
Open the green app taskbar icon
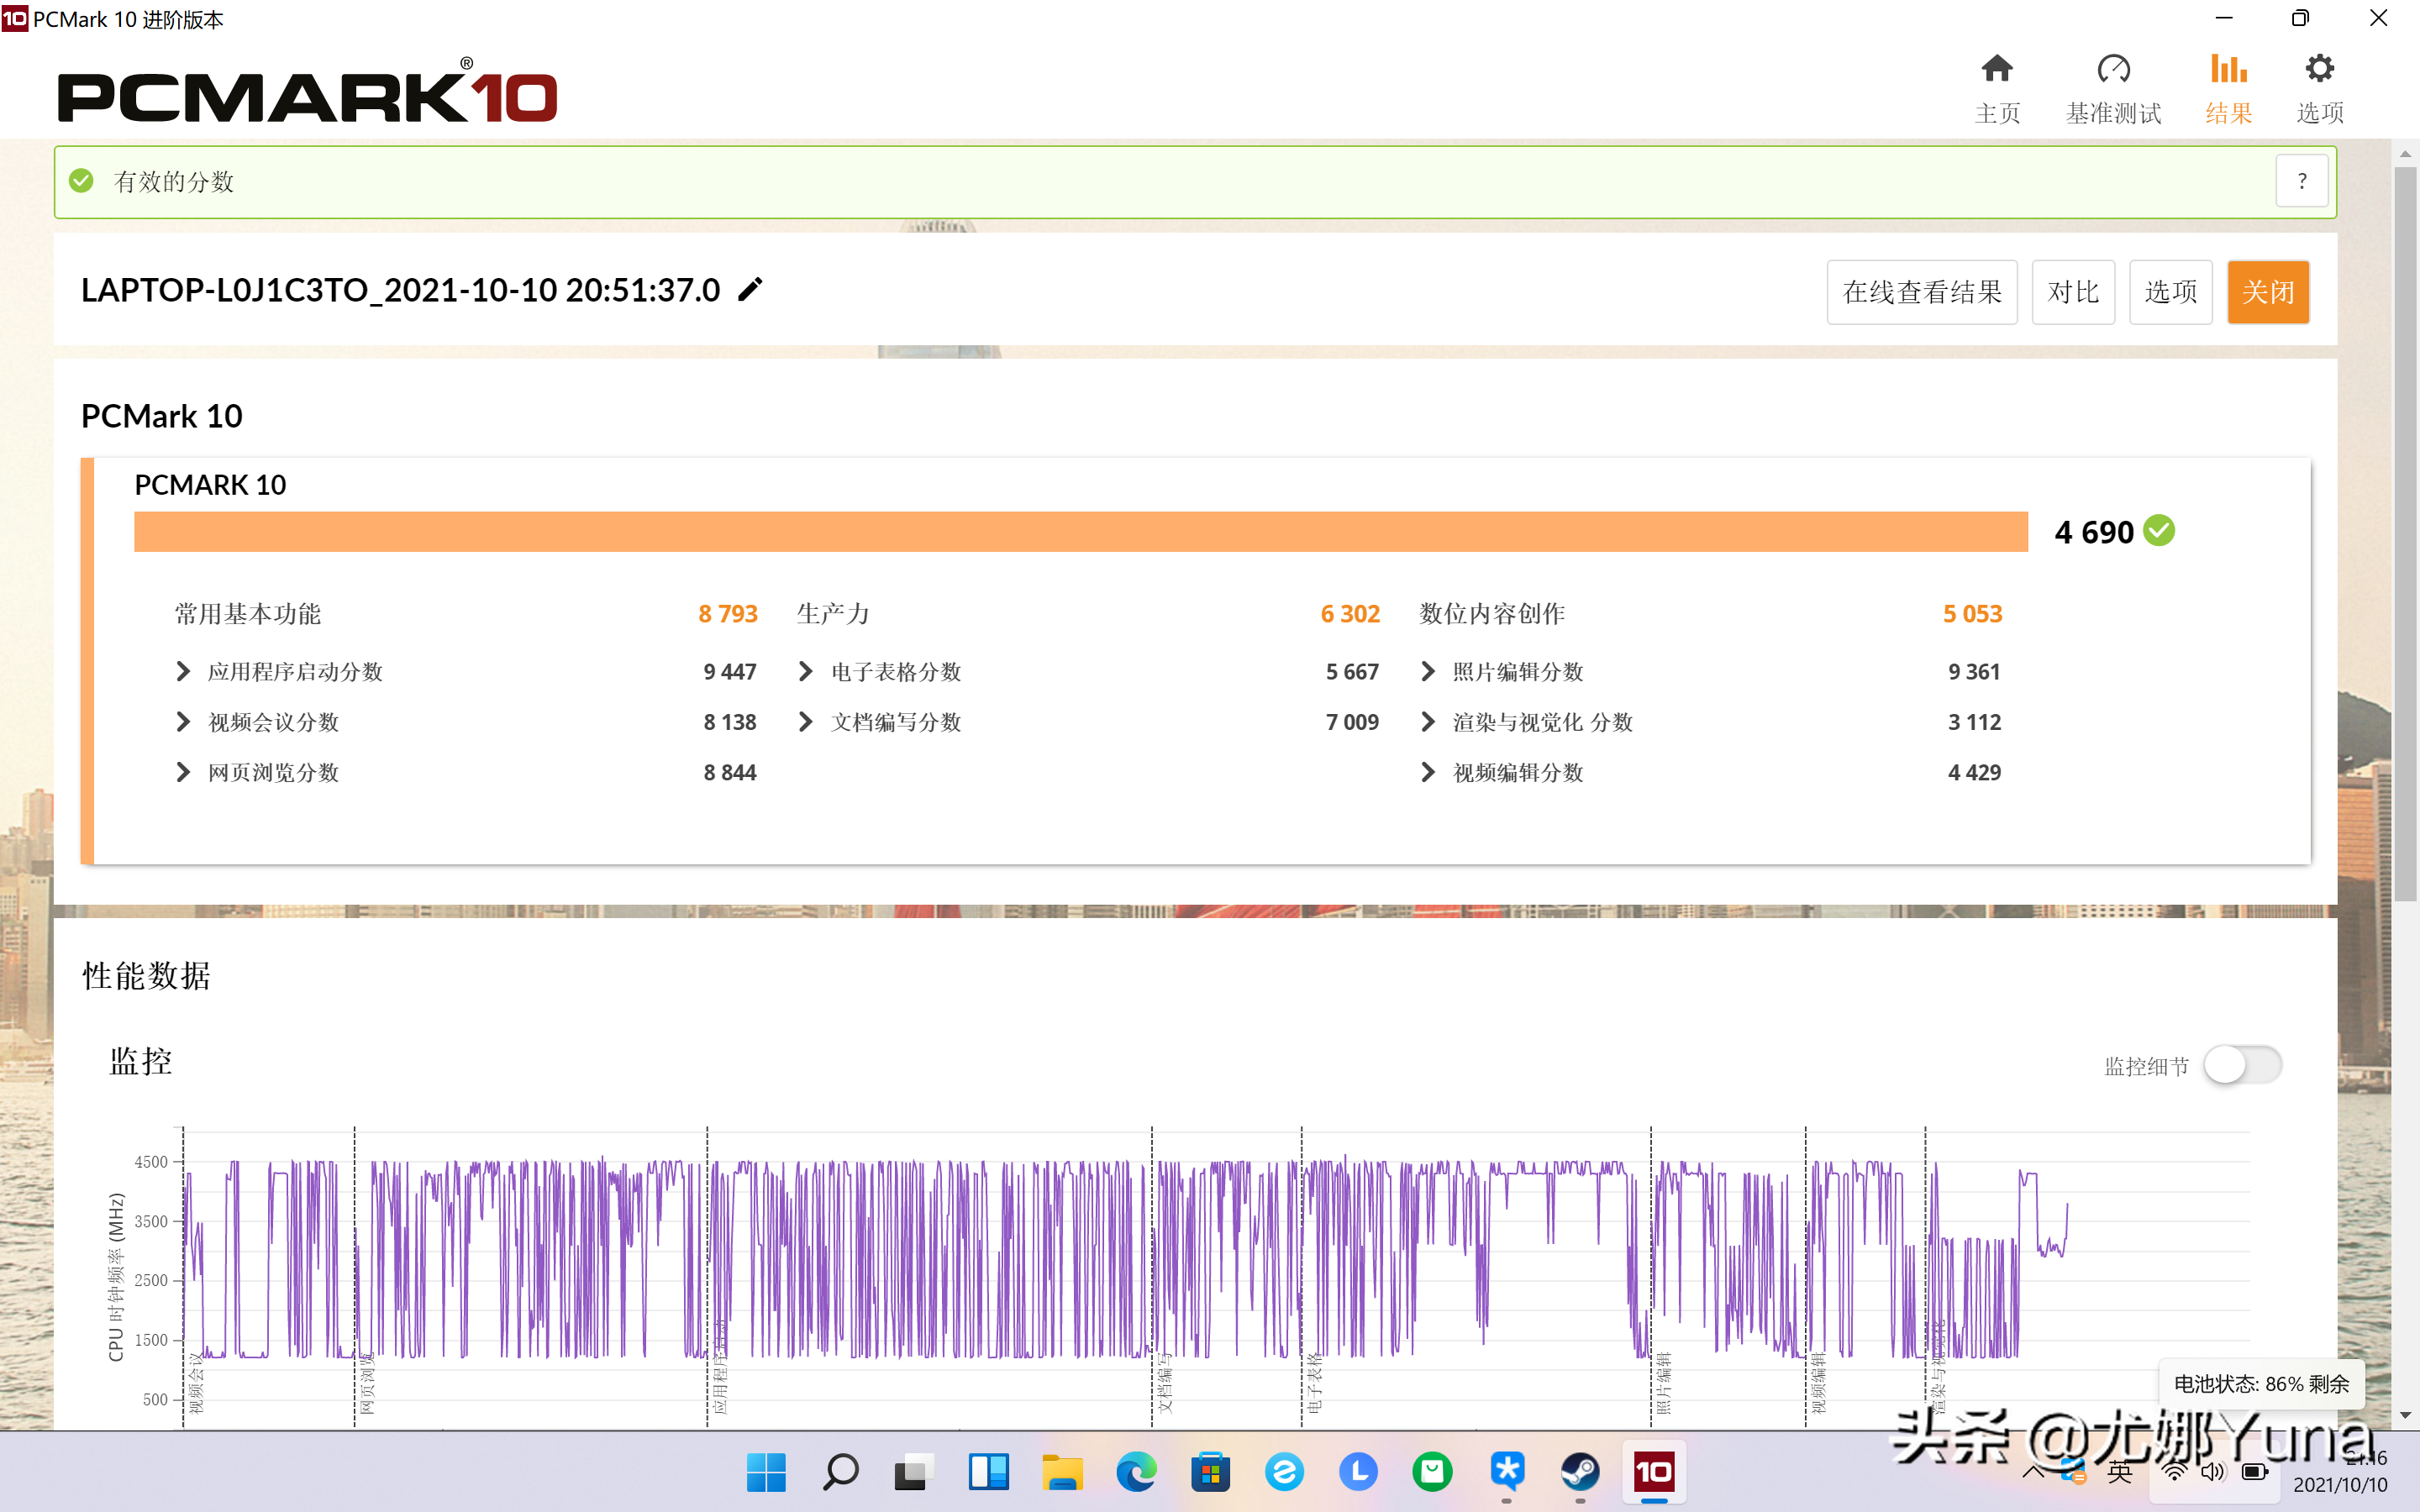point(1432,1471)
